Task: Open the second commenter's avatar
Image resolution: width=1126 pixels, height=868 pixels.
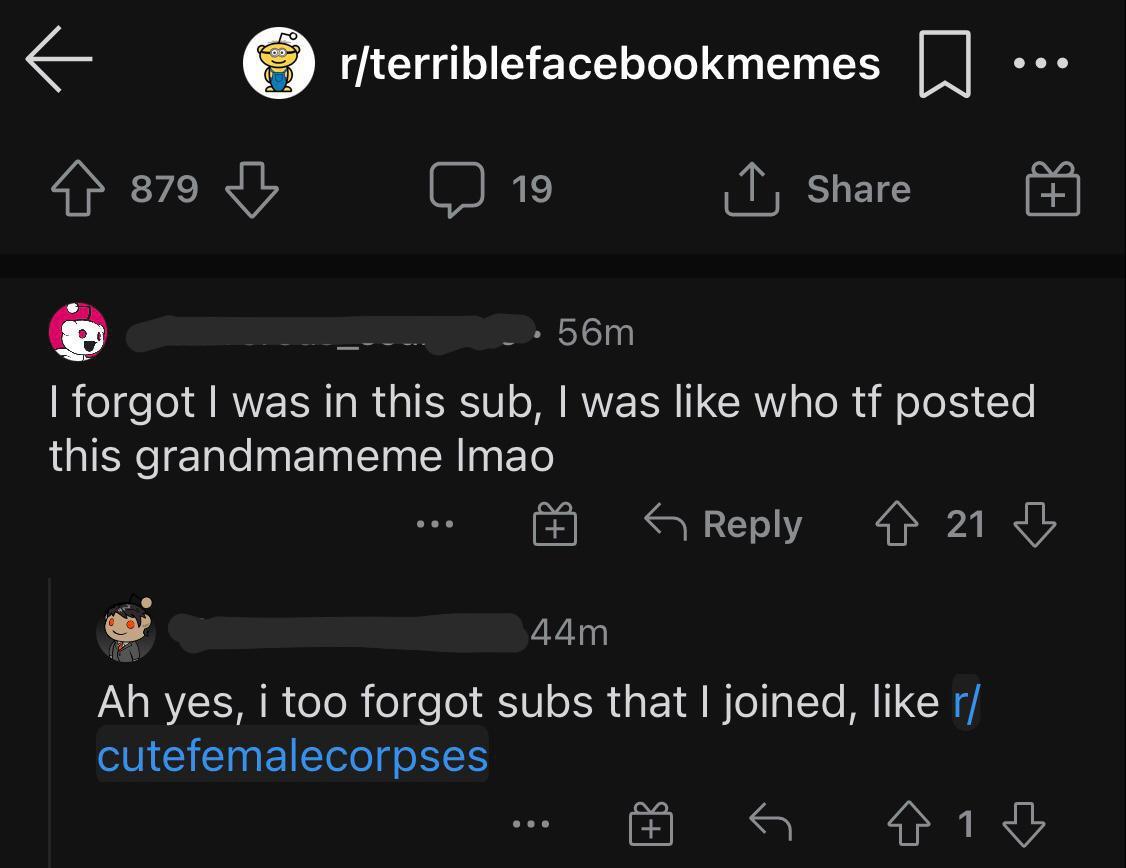Action: [x=126, y=631]
